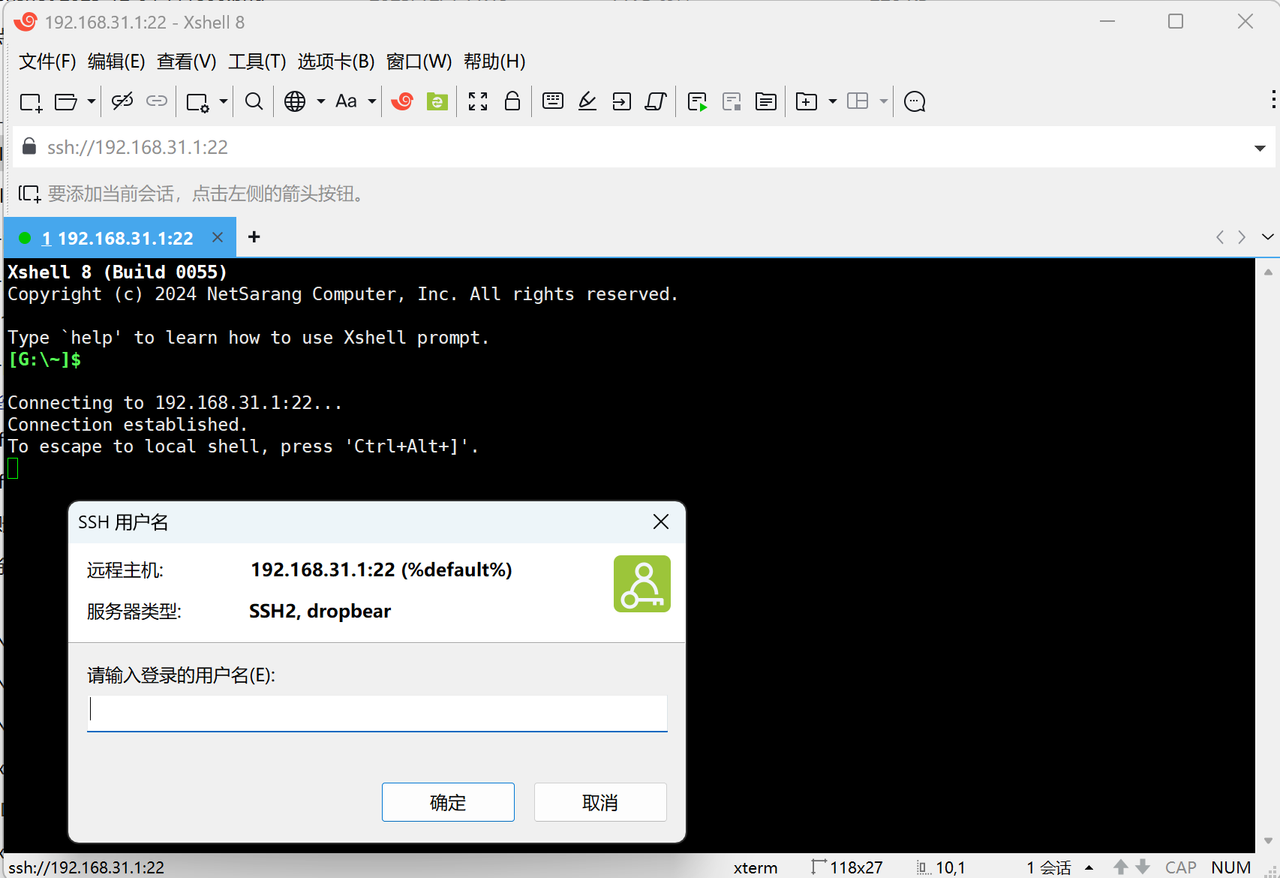Click the NUM indicator in status bar
The height and width of the screenshot is (878, 1280).
[x=1231, y=867]
